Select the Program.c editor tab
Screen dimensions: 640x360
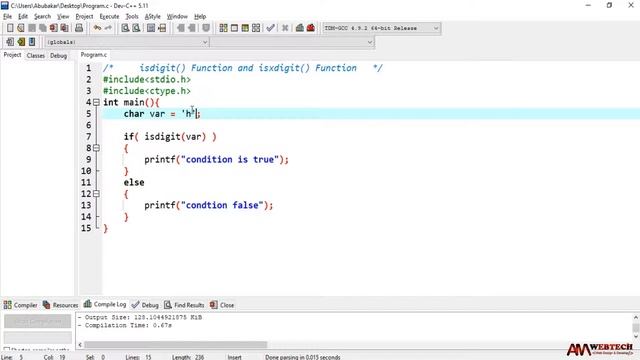pos(93,55)
